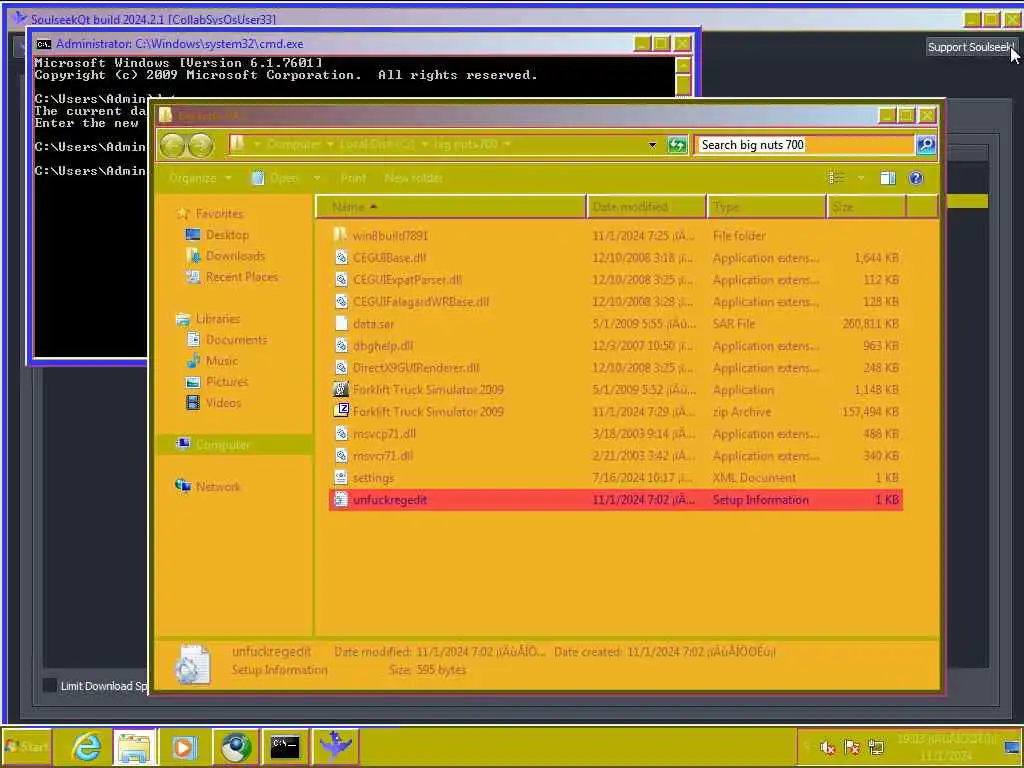Click Action Center flag tray icon

852,748
